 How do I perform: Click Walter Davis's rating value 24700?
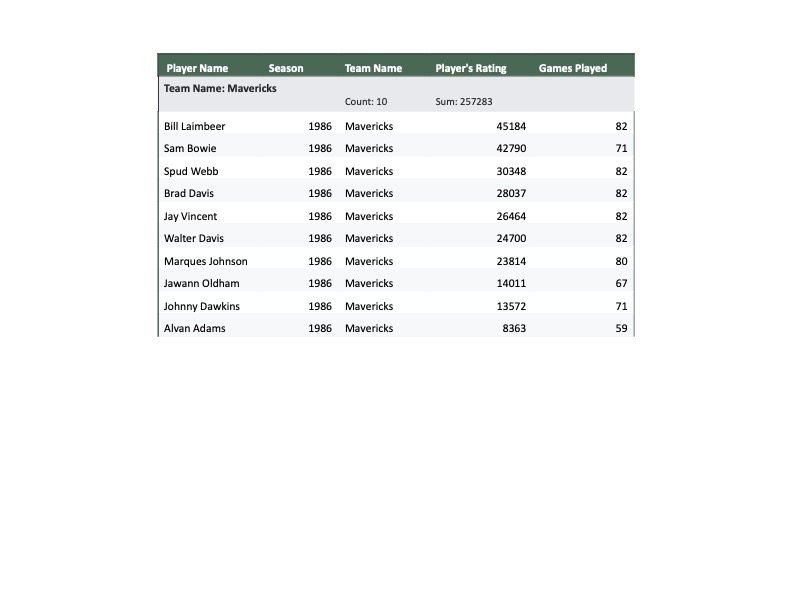[x=511, y=238]
